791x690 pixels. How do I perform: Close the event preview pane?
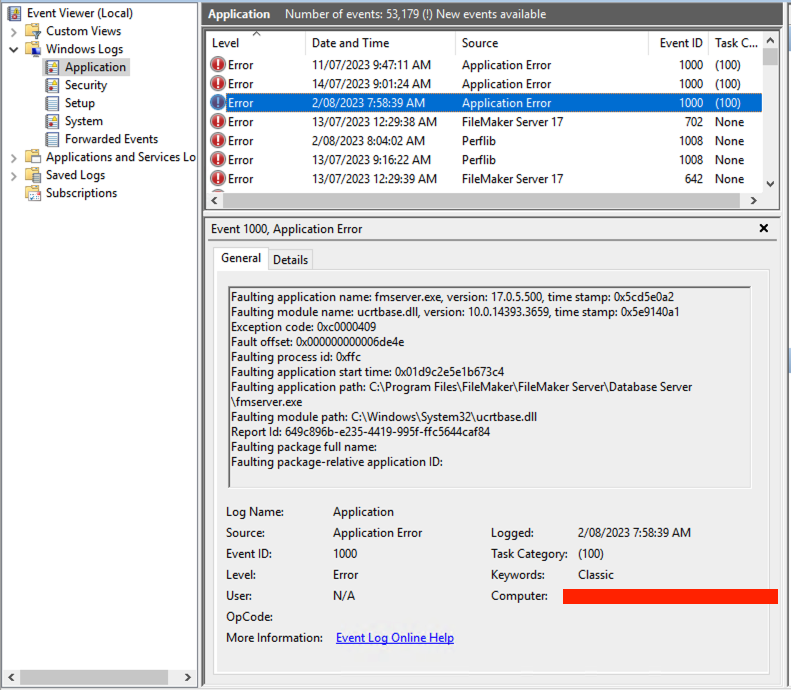point(764,229)
